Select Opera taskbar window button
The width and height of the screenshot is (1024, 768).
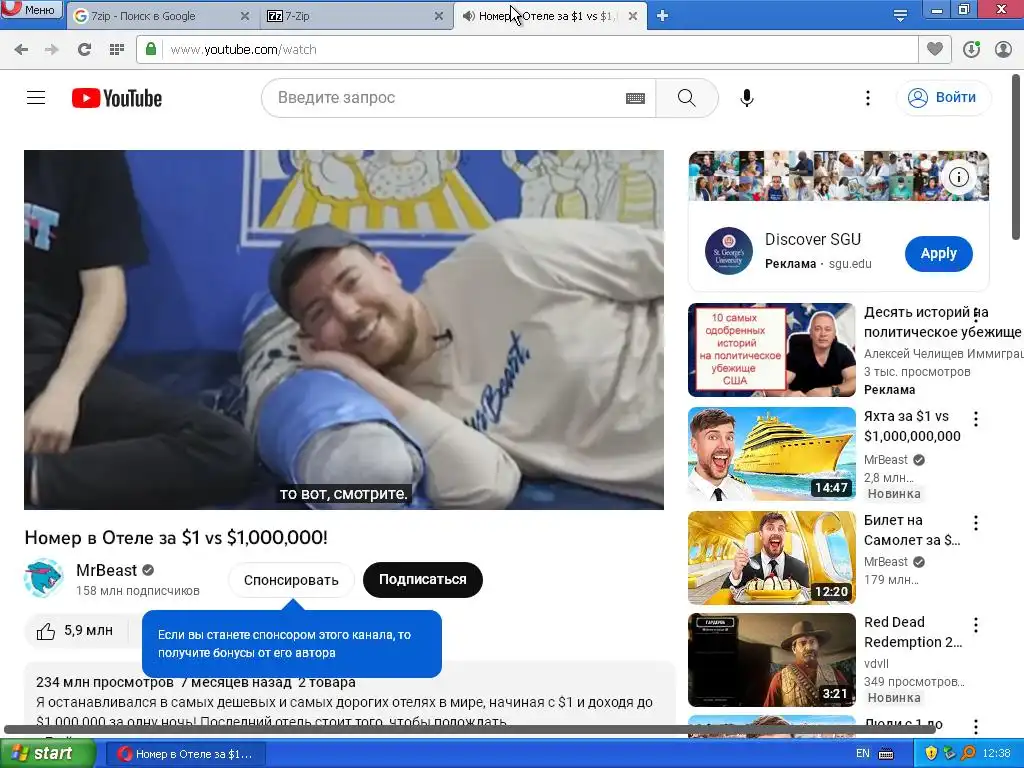(185, 754)
